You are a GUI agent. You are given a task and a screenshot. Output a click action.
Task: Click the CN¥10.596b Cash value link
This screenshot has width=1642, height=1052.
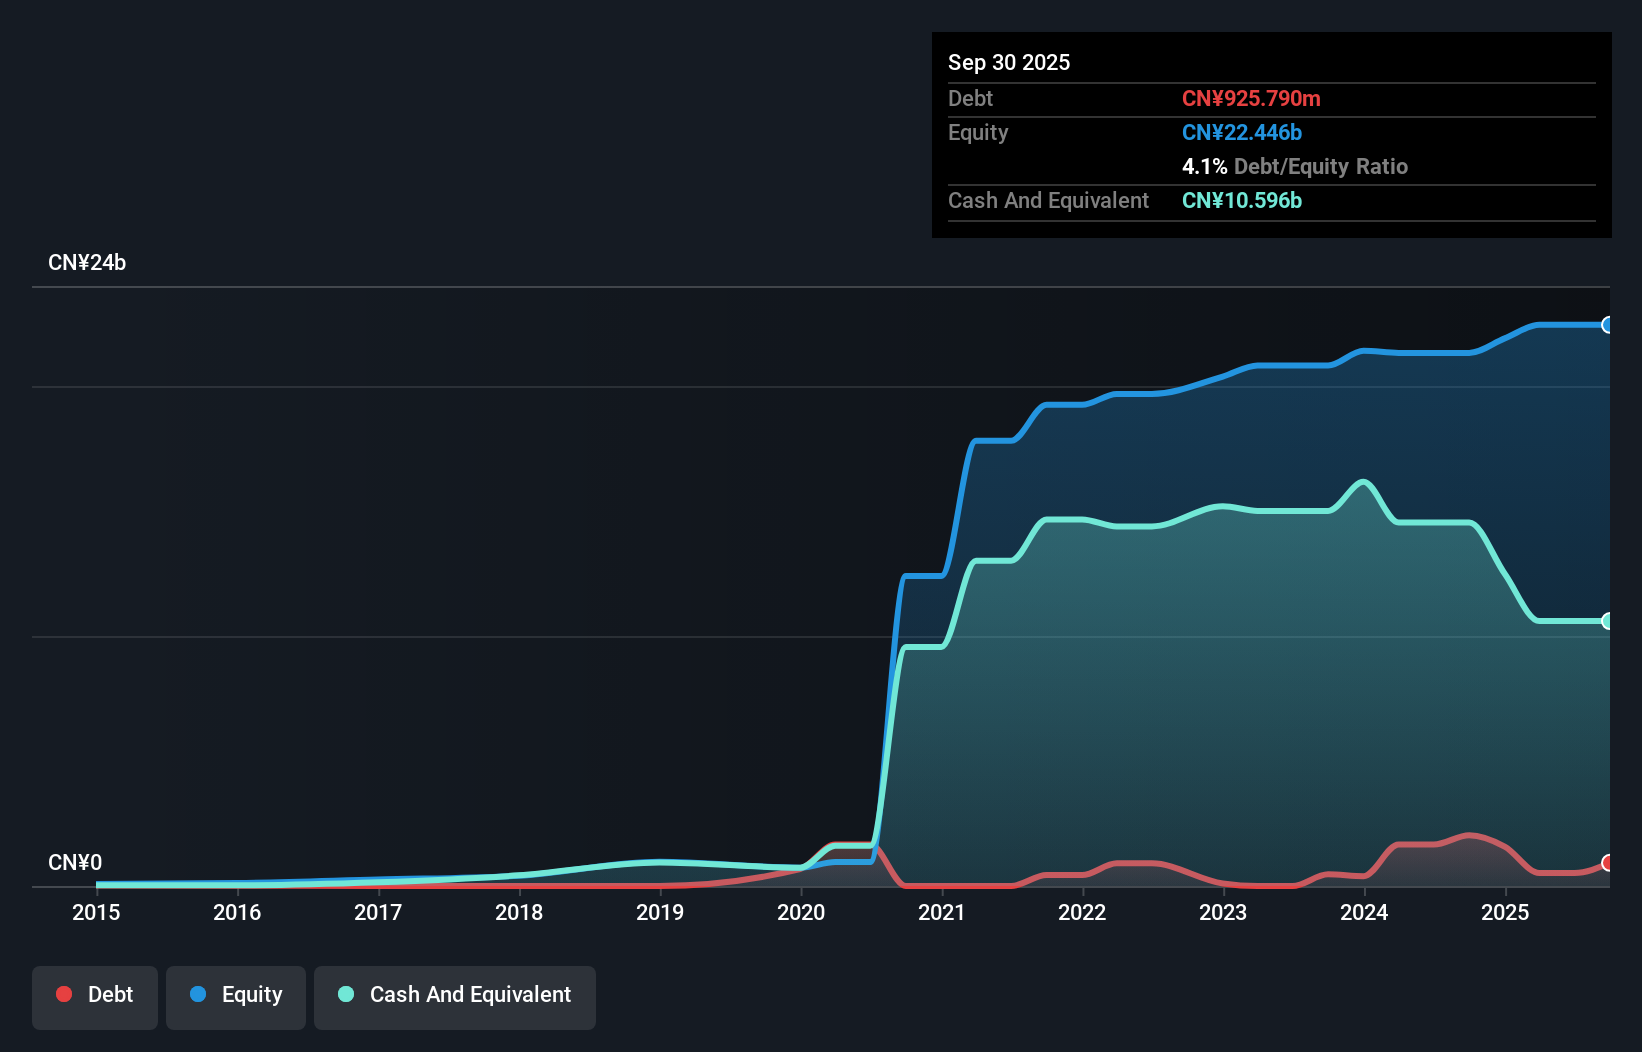pyautogui.click(x=1241, y=201)
